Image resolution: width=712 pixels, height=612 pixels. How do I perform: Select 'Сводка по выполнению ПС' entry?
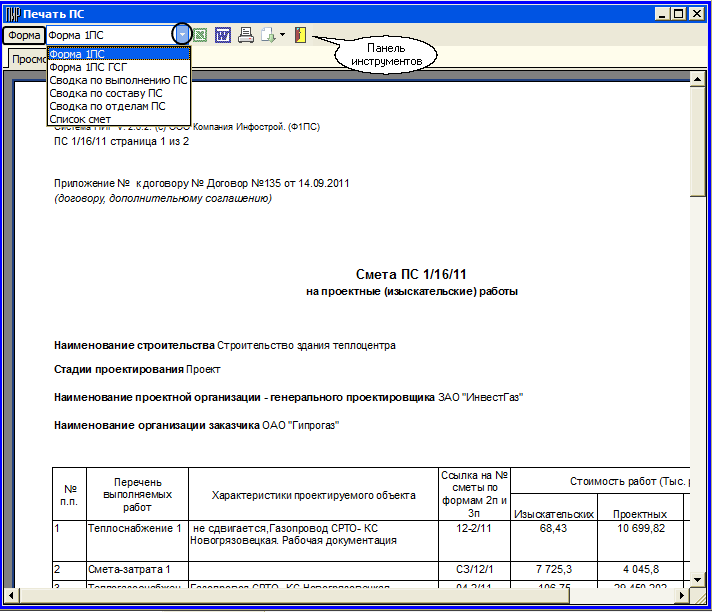coord(118,80)
